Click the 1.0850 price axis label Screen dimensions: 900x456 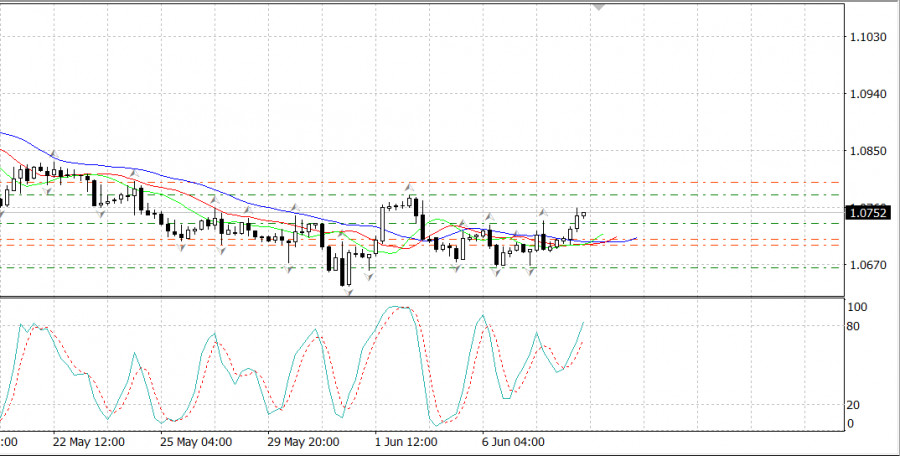pos(865,152)
